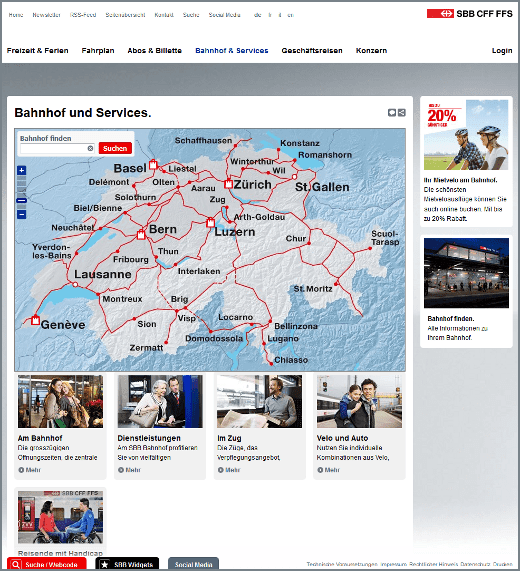Click the map zoom in plus button
The width and height of the screenshot is (520, 571).
[x=21, y=170]
